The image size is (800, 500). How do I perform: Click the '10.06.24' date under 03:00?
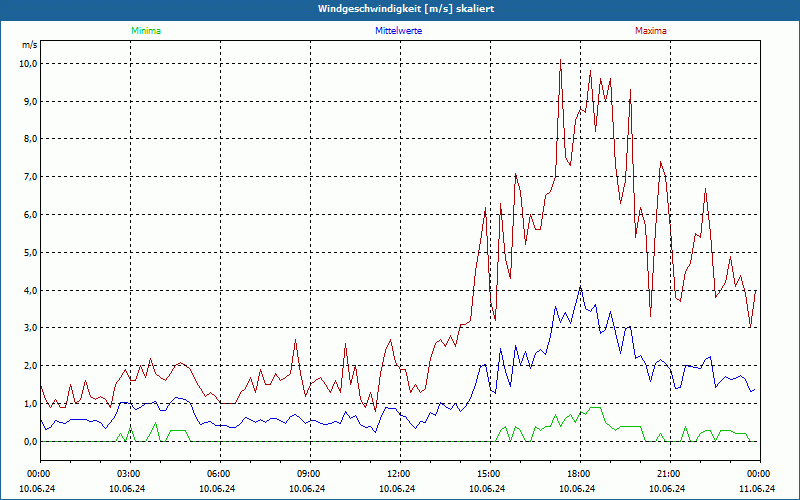(127, 488)
